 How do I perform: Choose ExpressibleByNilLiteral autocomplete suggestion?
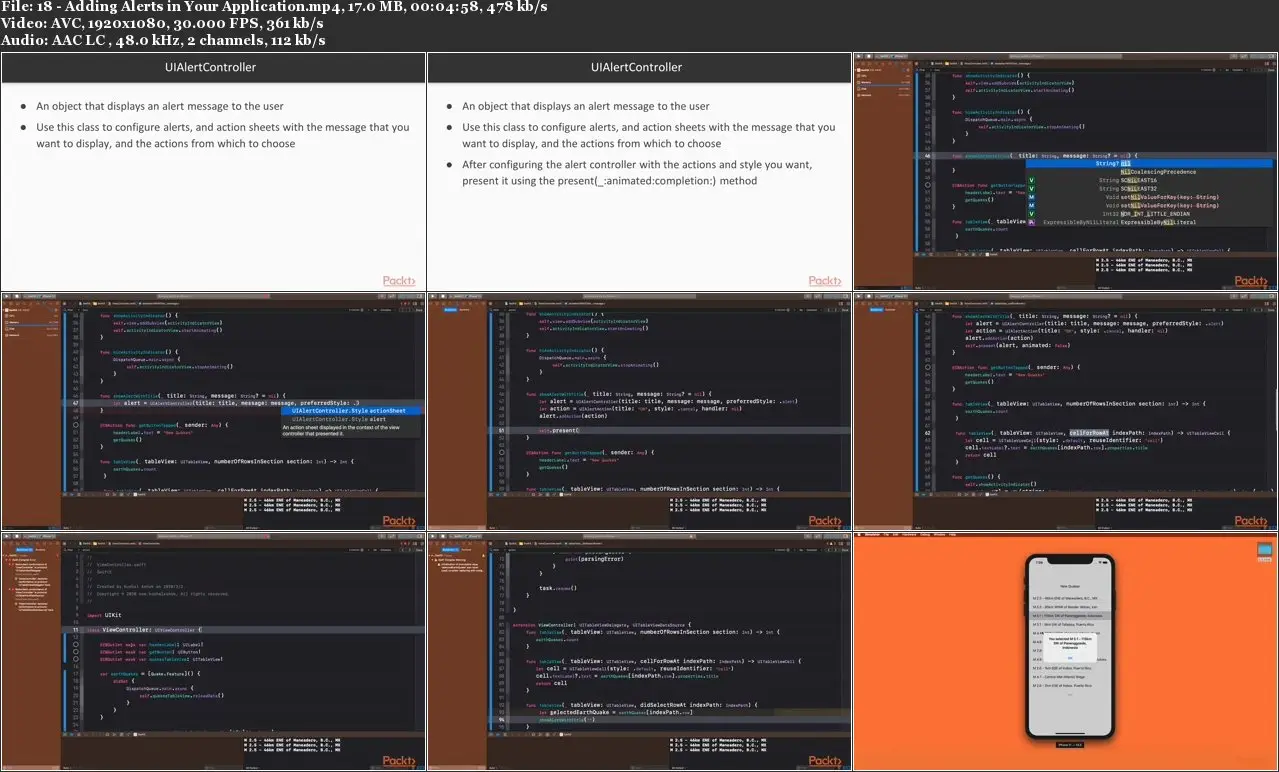point(1150,222)
